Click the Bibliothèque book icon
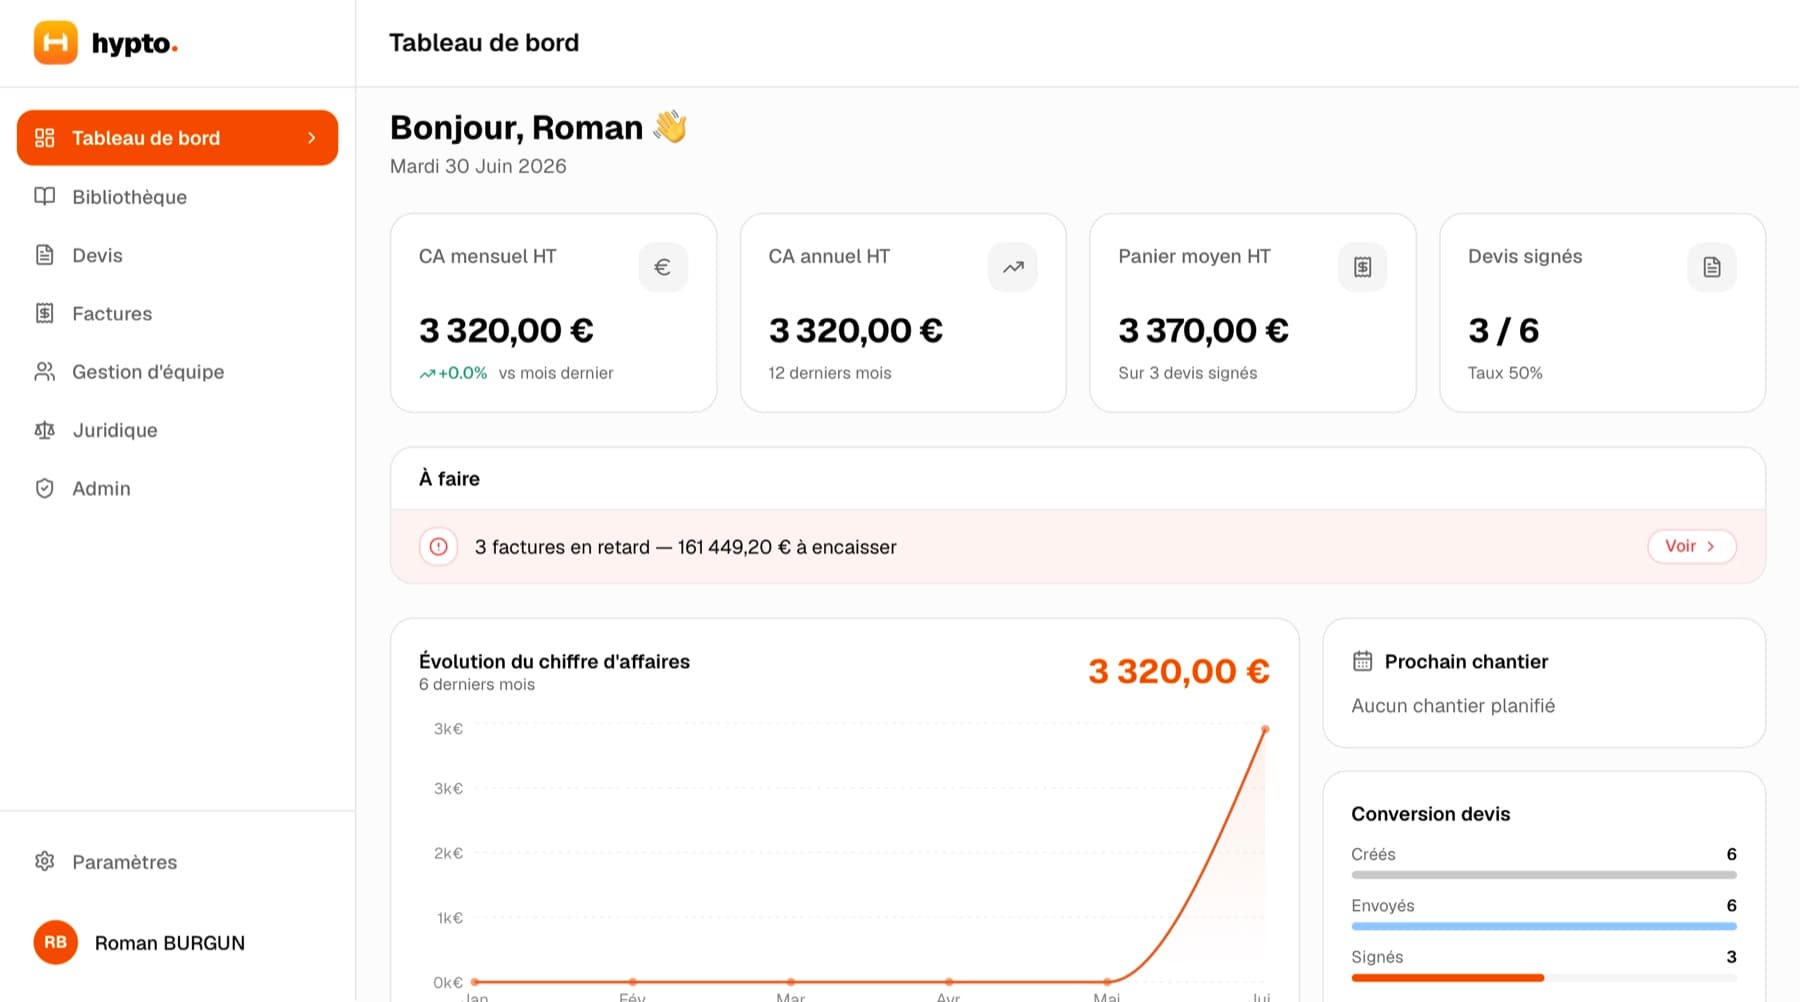 tap(45, 196)
